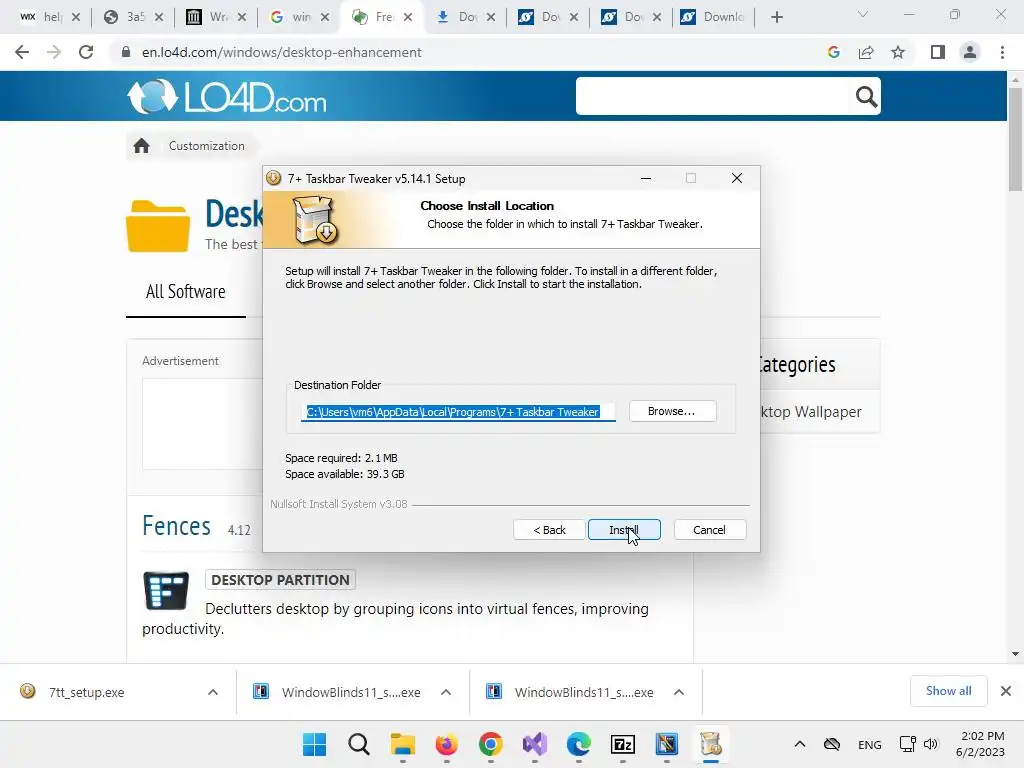Click the DESKTOP PARTITION tag

point(280,580)
